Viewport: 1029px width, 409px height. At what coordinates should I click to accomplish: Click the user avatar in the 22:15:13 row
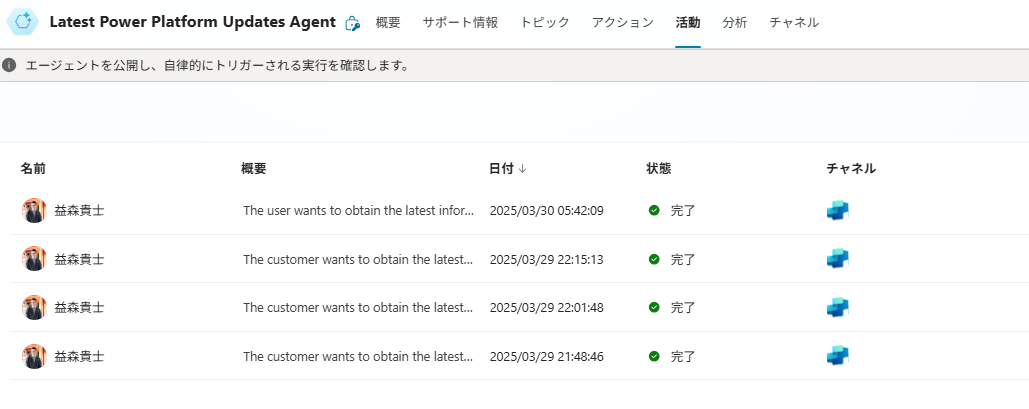click(x=34, y=259)
